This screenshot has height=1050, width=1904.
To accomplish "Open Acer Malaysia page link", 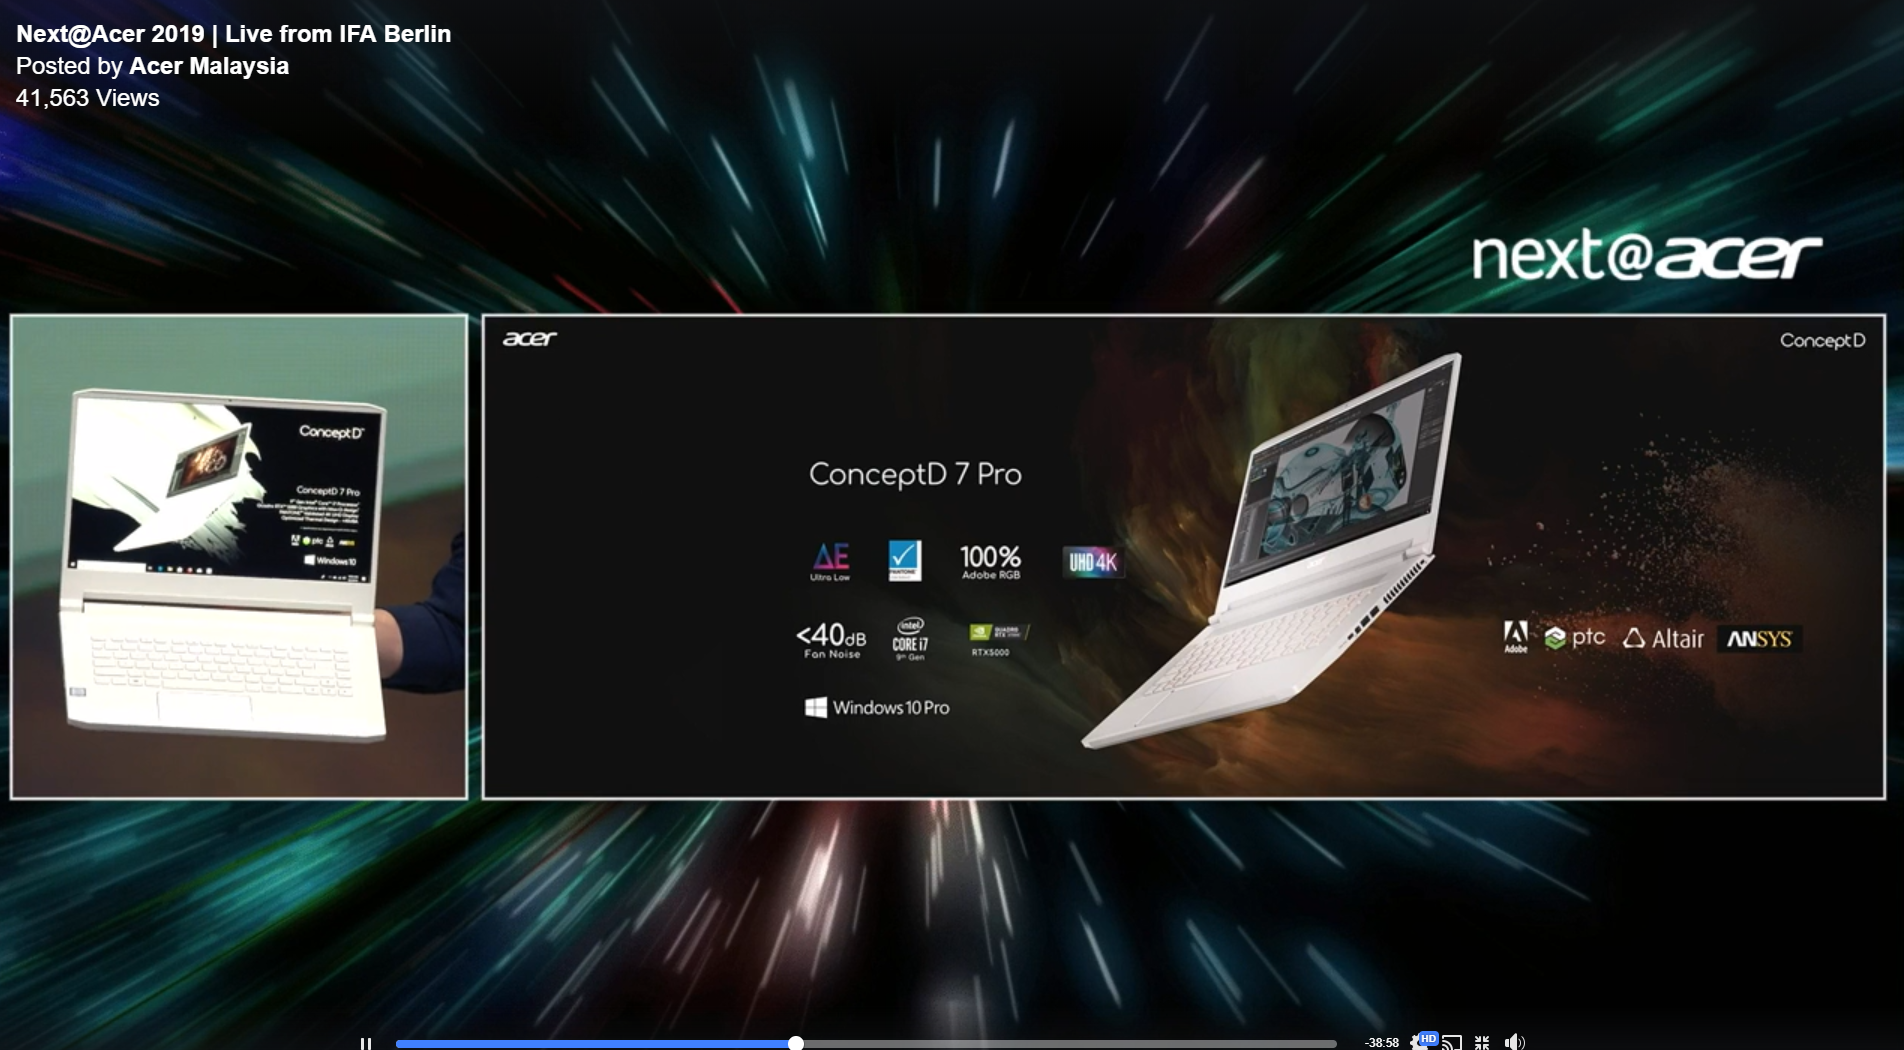I will point(209,66).
